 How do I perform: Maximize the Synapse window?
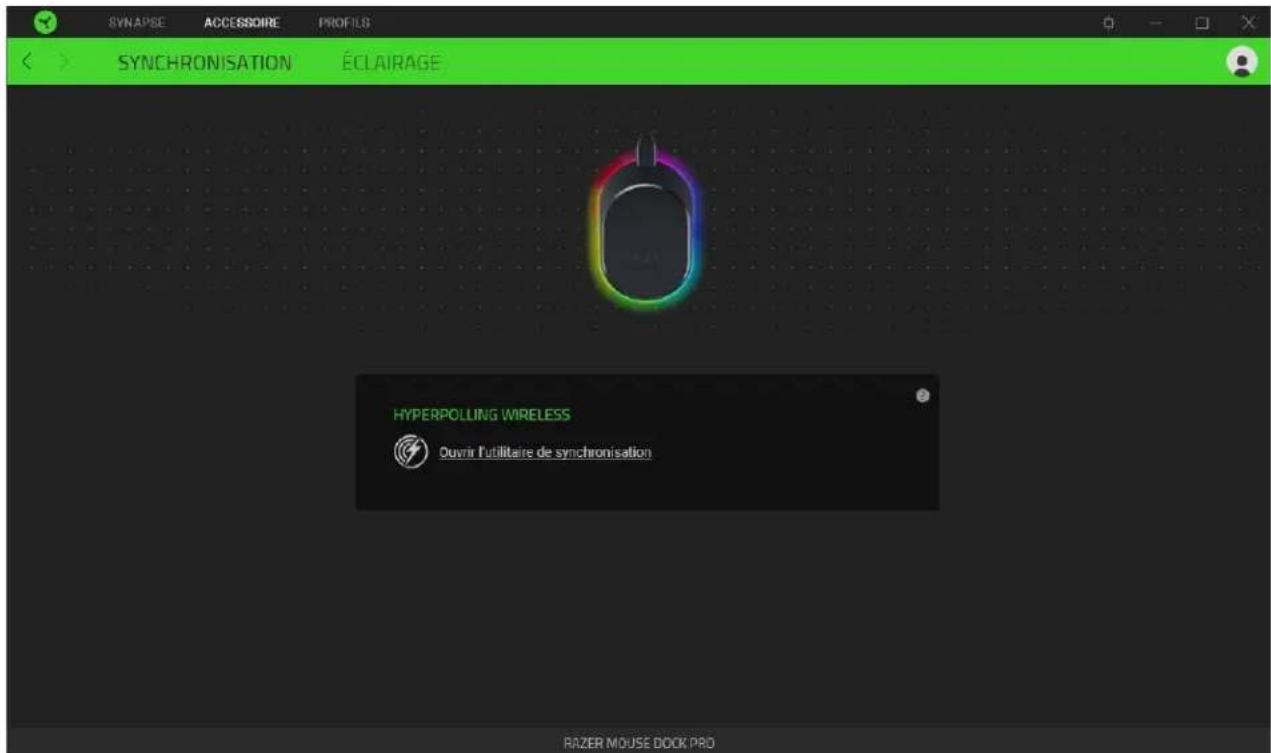[1203, 21]
